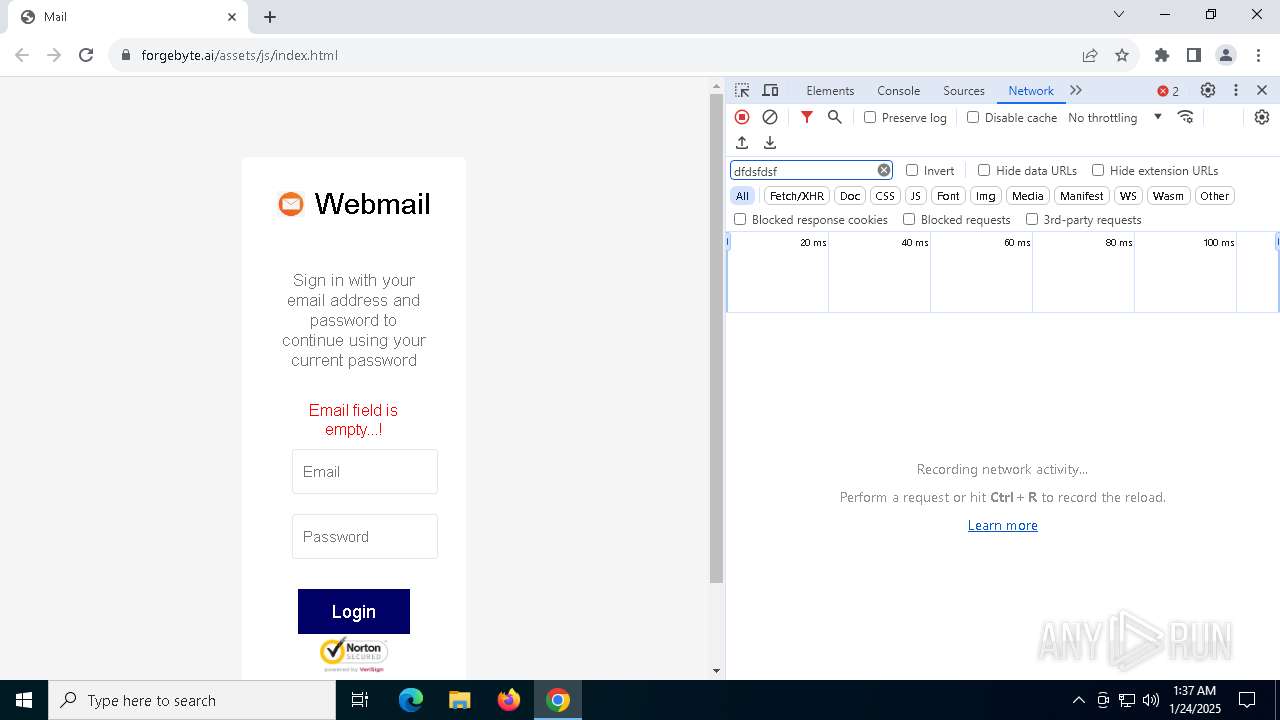This screenshot has width=1280, height=720.
Task: Bookmark this page with the star
Action: click(1122, 55)
